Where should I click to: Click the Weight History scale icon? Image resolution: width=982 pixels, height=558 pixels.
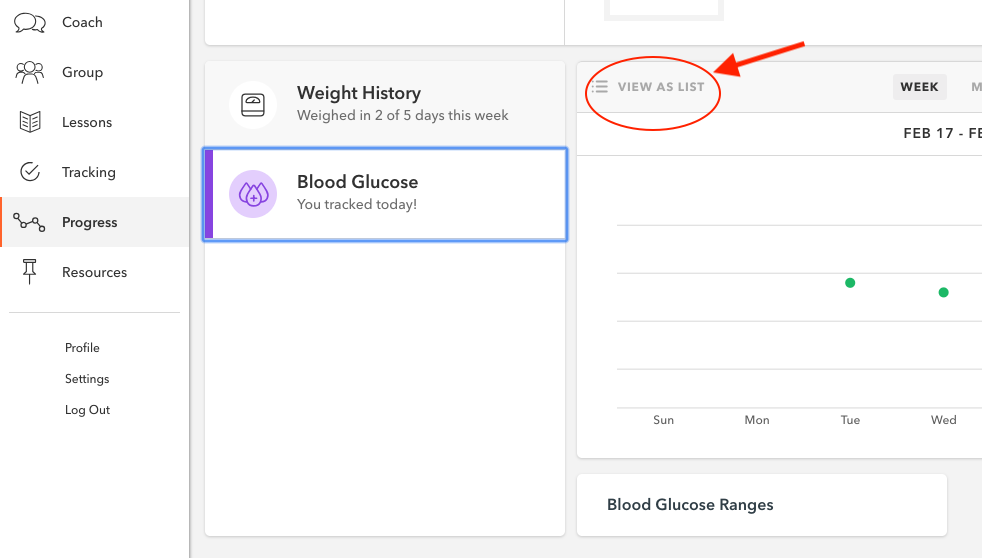(253, 105)
